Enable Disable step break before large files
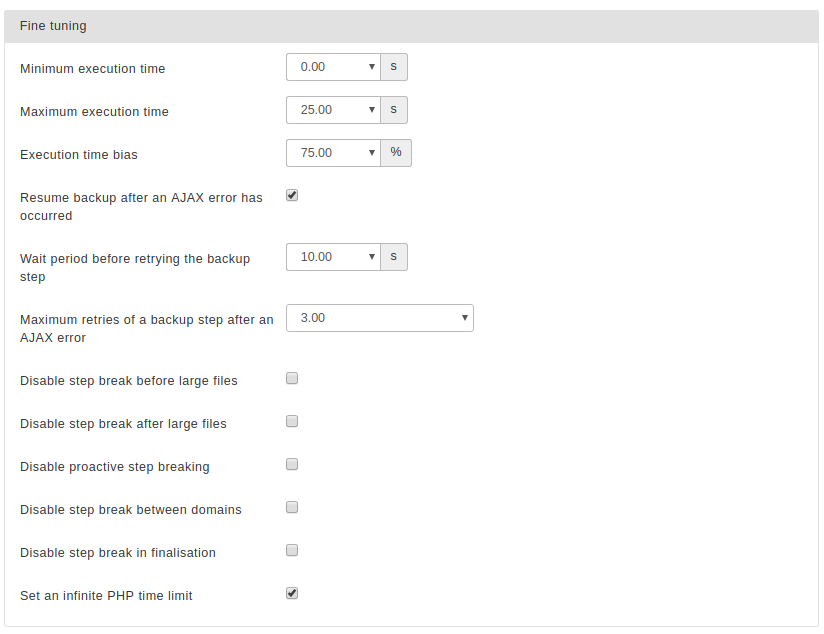824x634 pixels. click(x=292, y=379)
